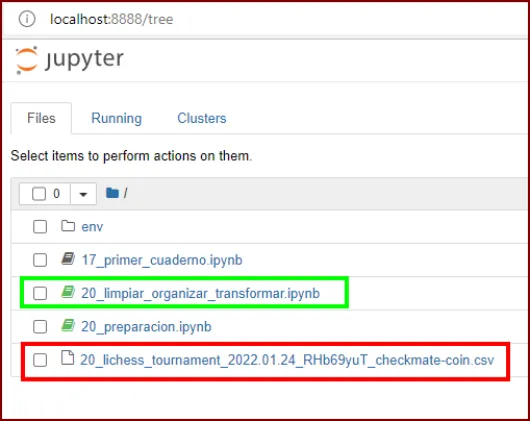Viewport: 530px width, 421px height.
Task: Click notebook icon for 17_primer_cuaderno.ipynb
Action: tap(68, 259)
